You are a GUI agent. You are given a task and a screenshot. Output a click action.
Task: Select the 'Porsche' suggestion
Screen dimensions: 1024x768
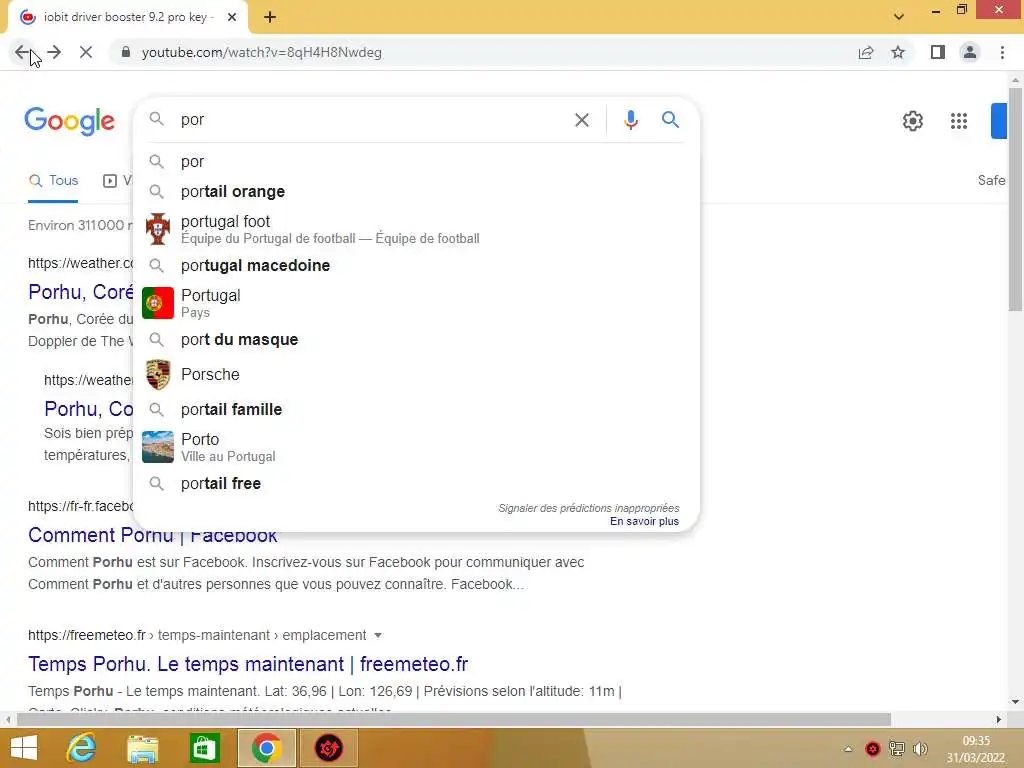[416, 374]
